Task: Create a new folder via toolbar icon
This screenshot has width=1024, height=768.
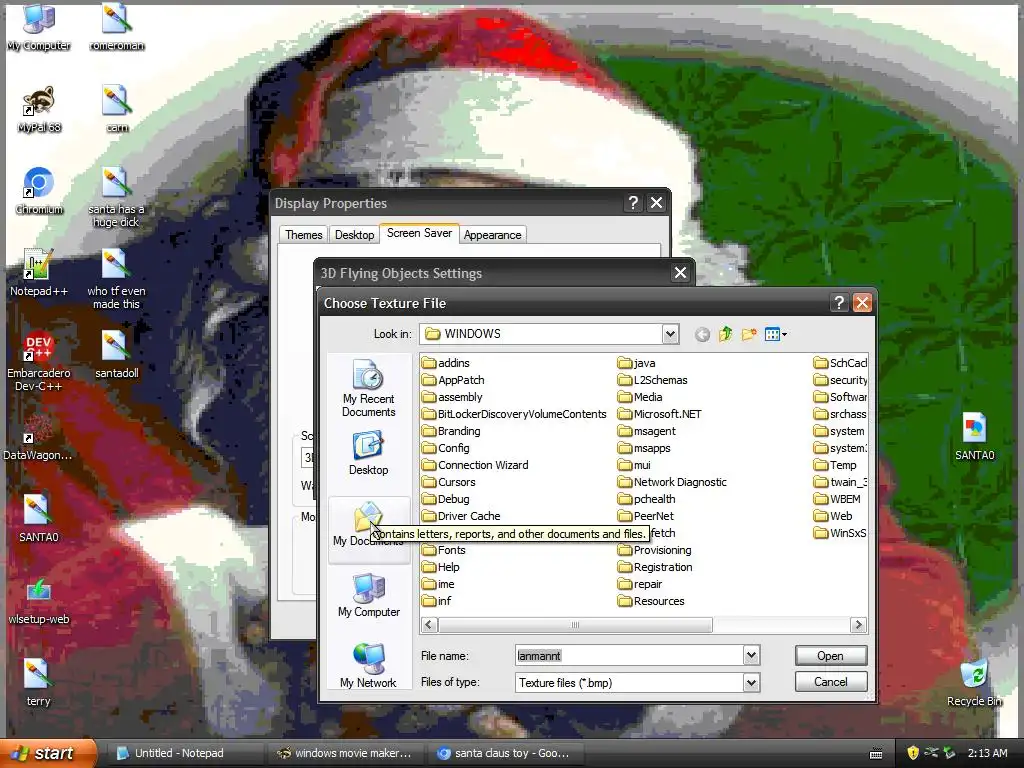Action: (749, 335)
